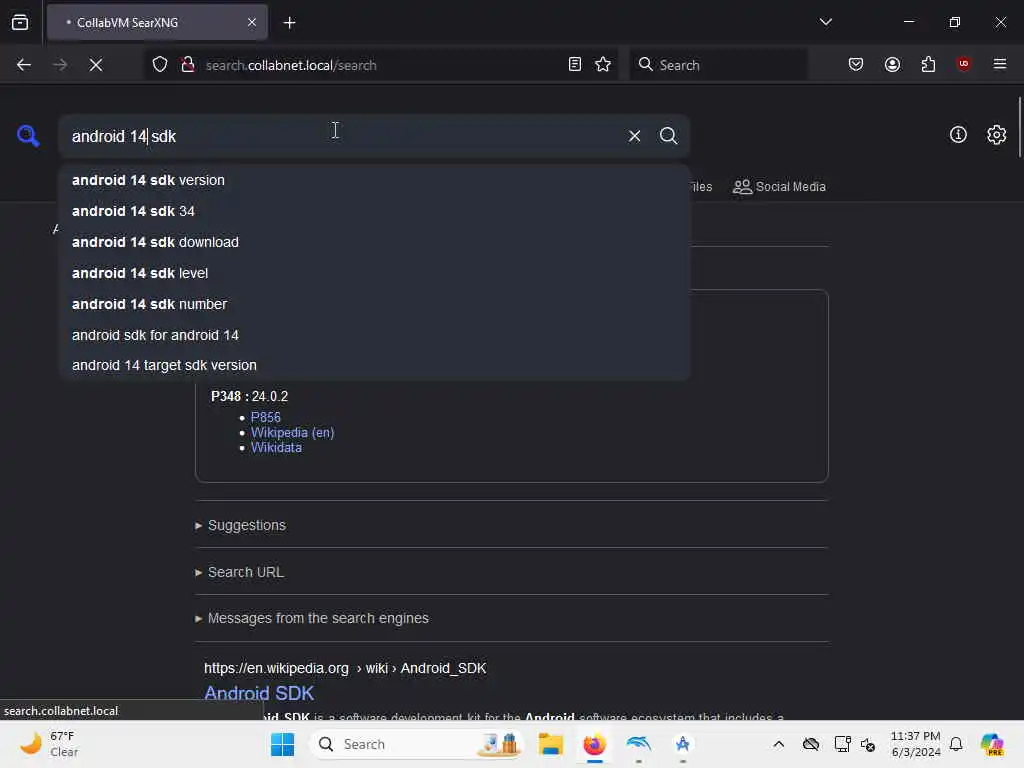Open notifications bell icon

956,744
